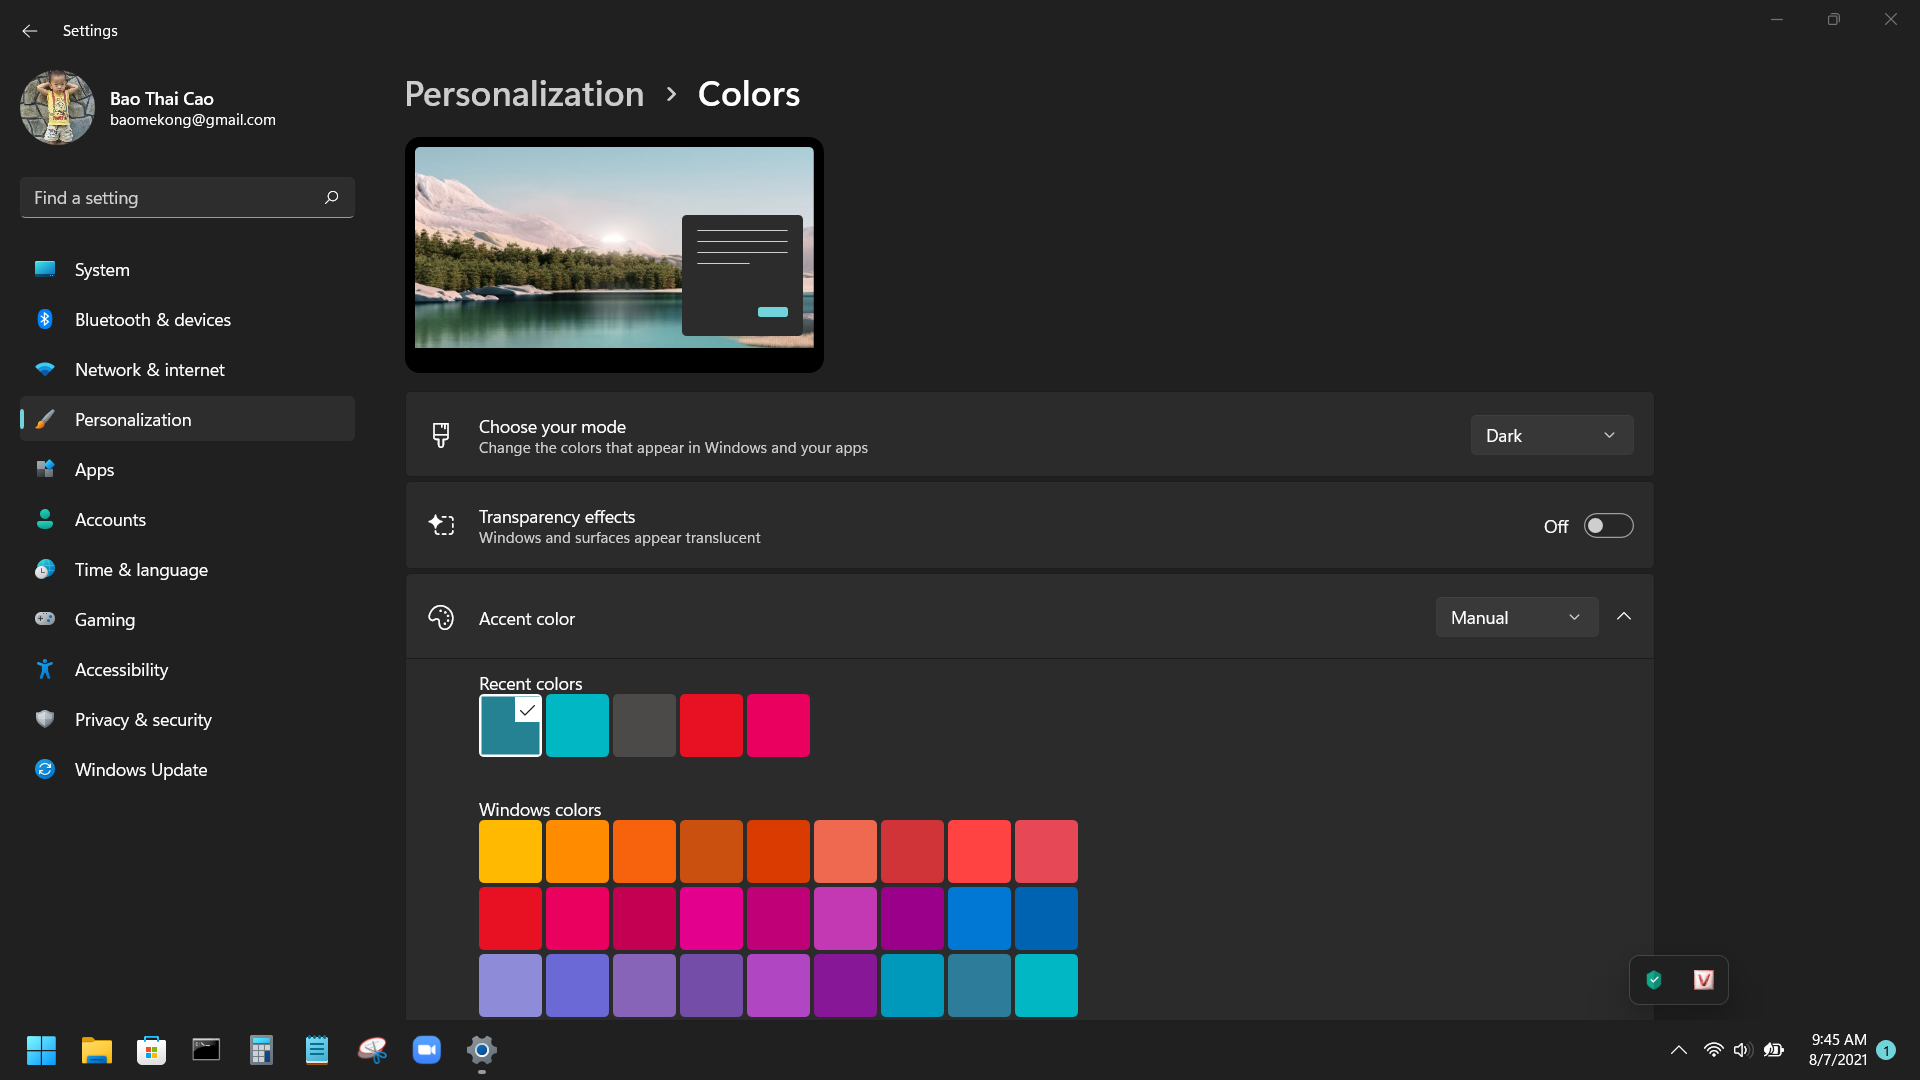Screen dimensions: 1920x1080
Task: Open the Start menu from the taskbar
Action: click(41, 1050)
